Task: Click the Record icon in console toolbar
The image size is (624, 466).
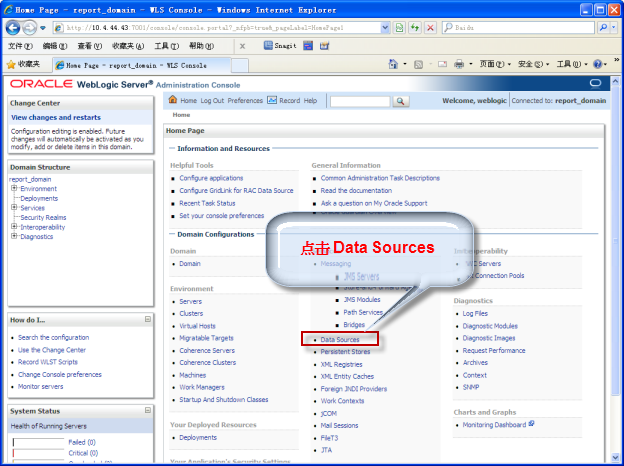Action: click(x=272, y=100)
